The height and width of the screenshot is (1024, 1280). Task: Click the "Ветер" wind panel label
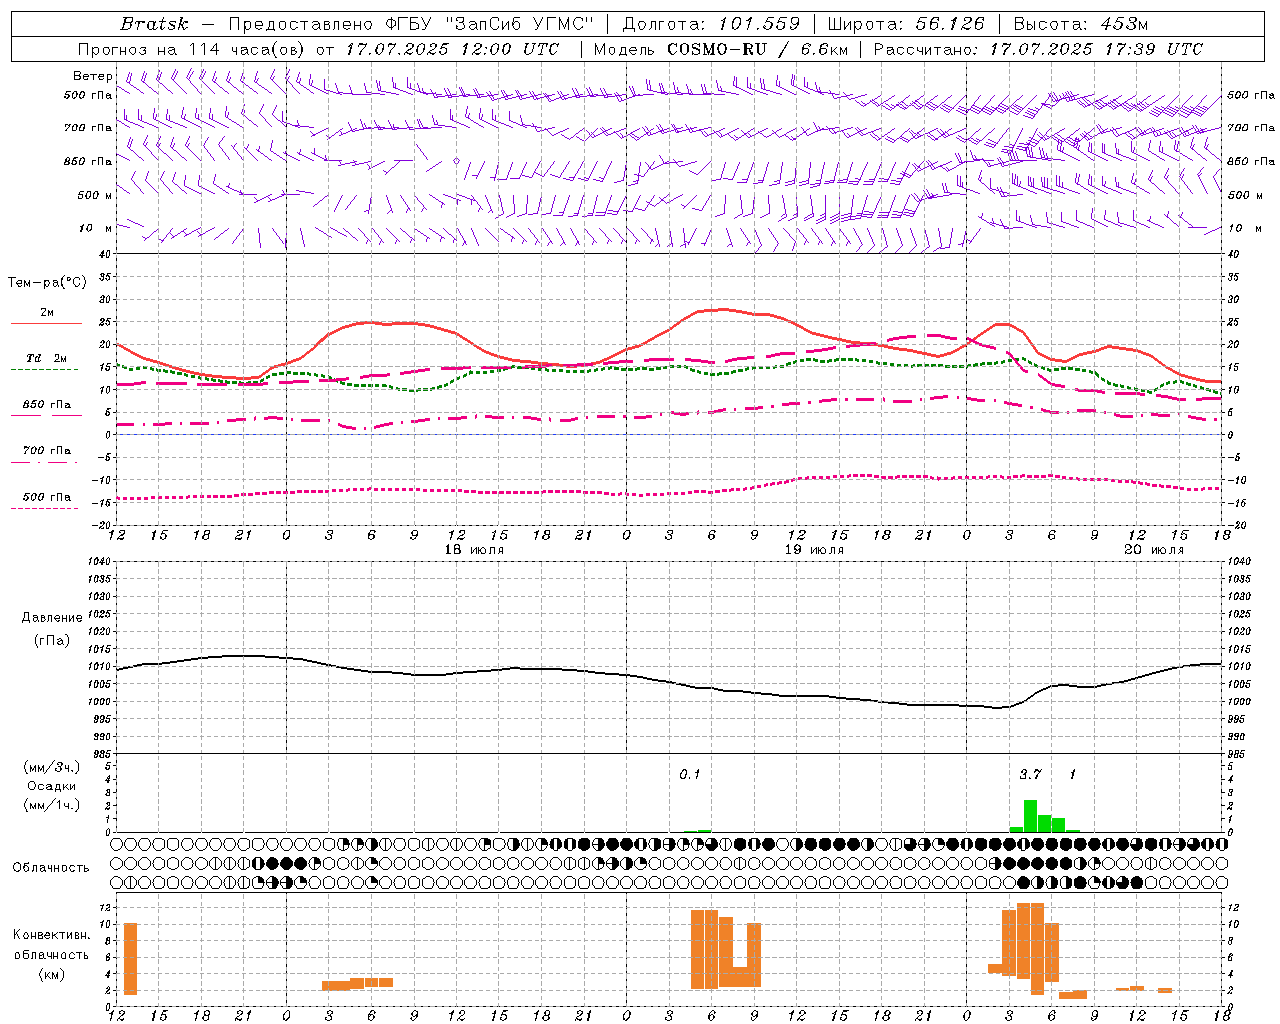pos(93,76)
